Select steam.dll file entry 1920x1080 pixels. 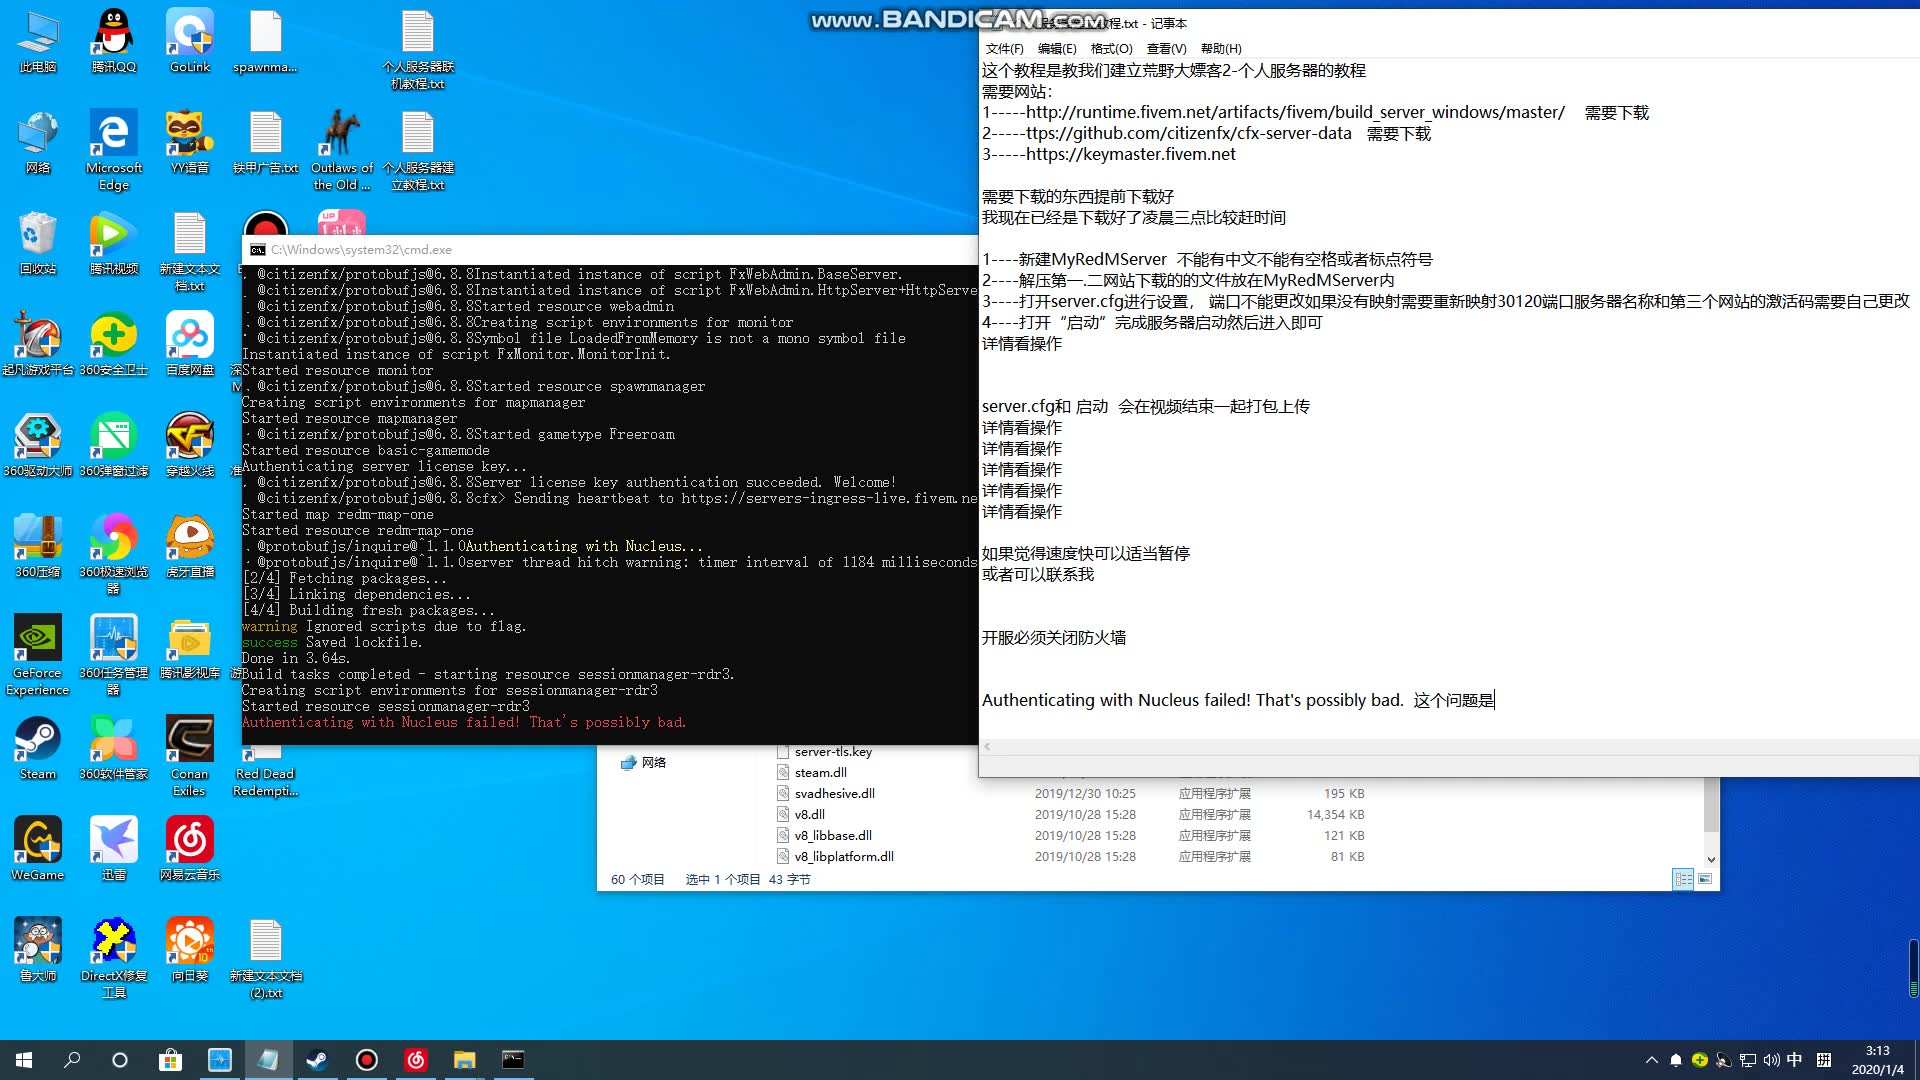click(x=820, y=771)
